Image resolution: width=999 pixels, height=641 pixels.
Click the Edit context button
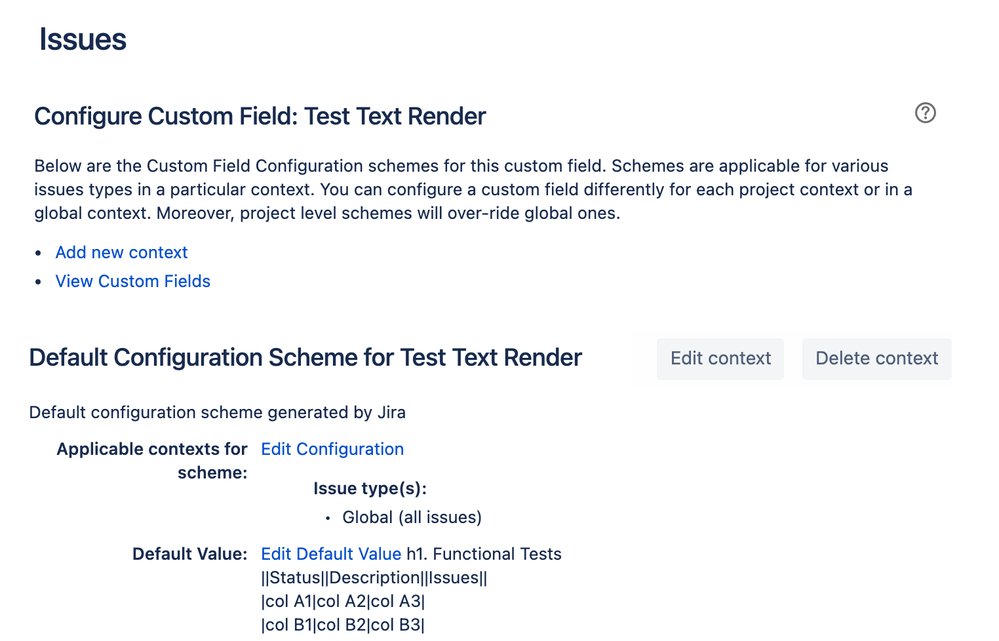pyautogui.click(x=721, y=359)
